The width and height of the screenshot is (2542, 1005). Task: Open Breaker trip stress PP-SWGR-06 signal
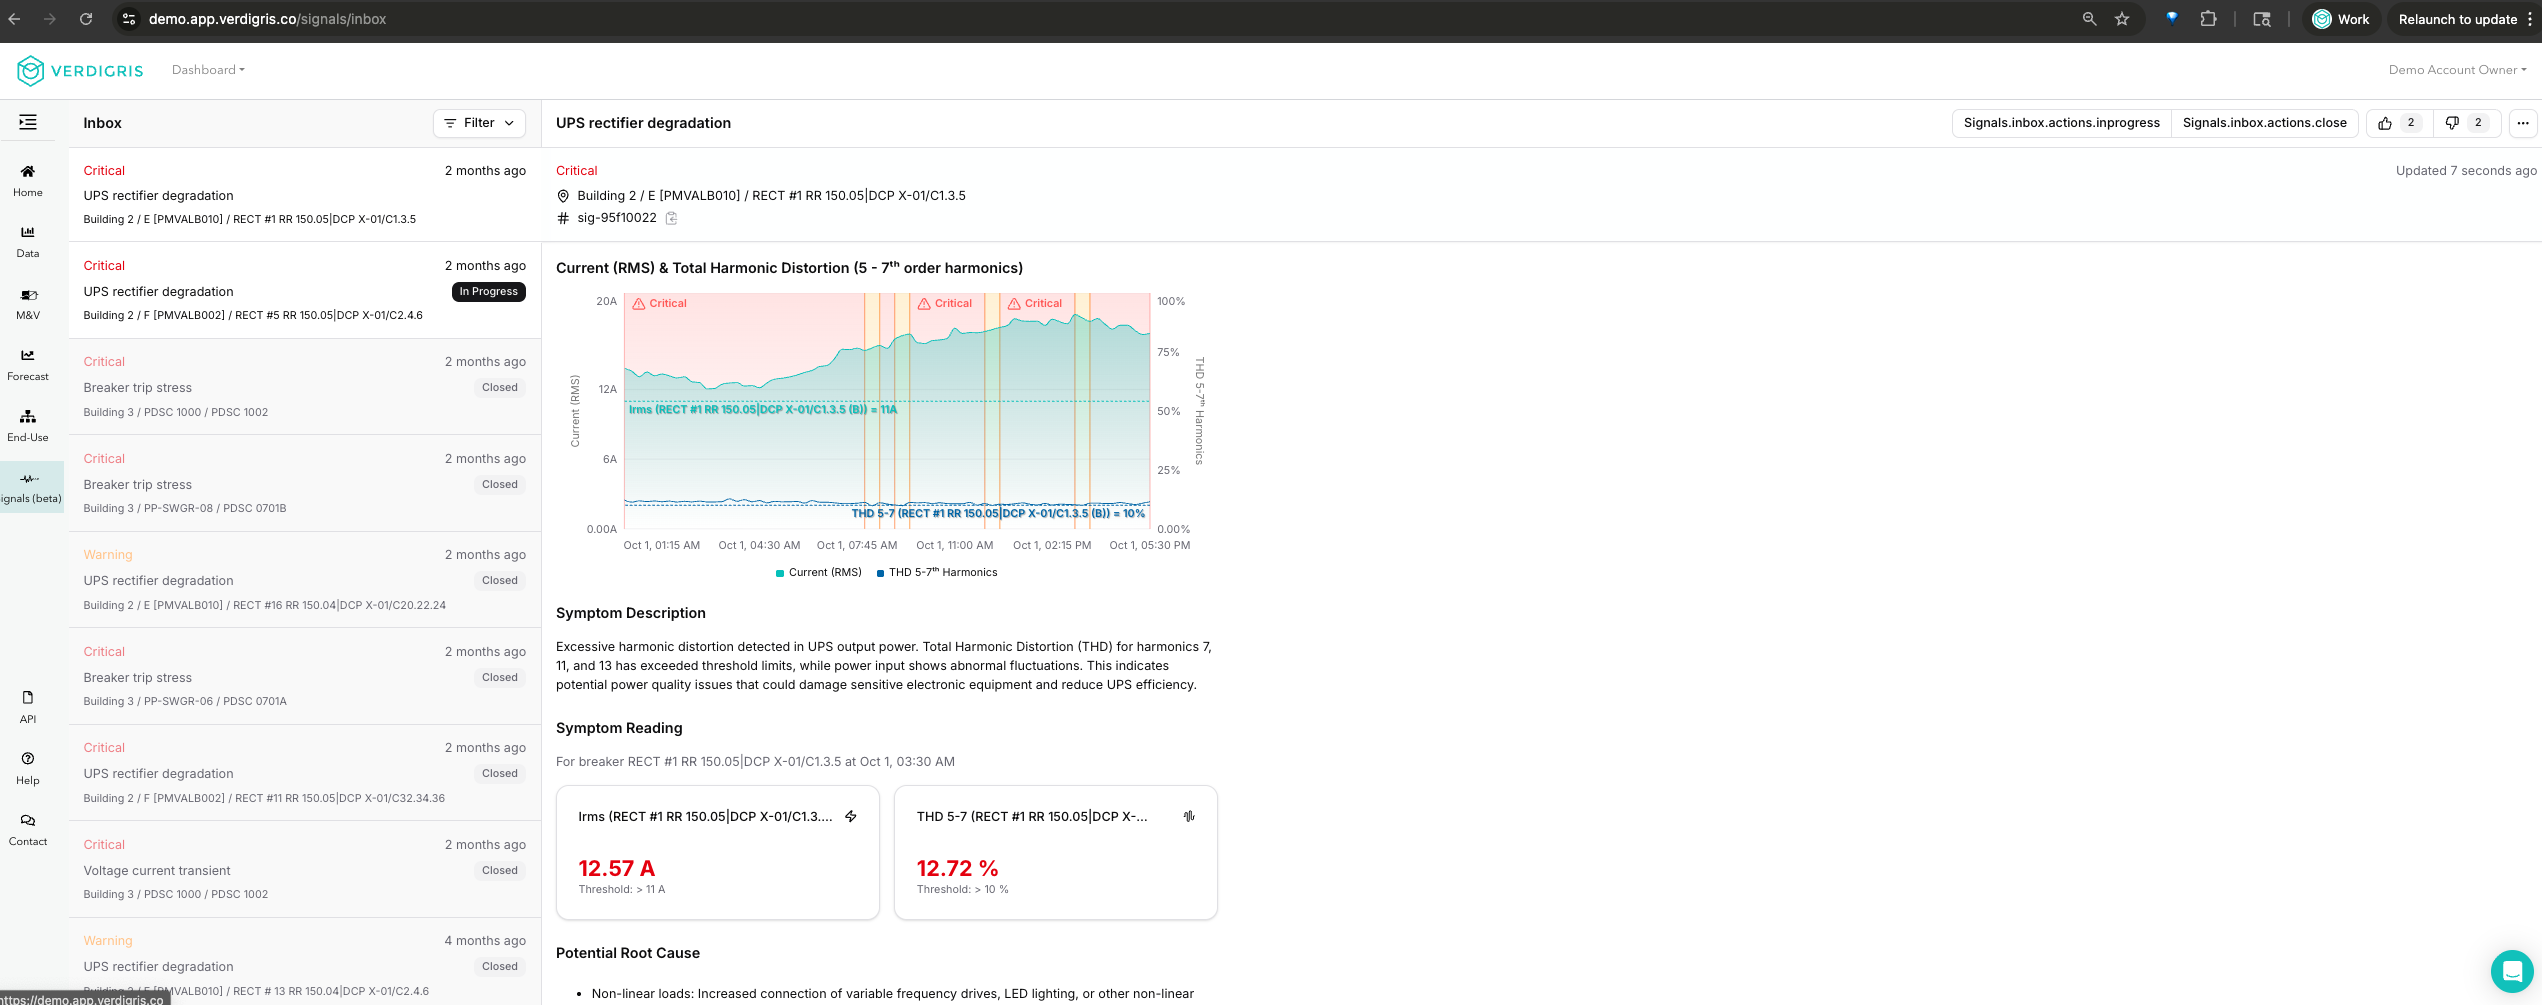[x=305, y=677]
